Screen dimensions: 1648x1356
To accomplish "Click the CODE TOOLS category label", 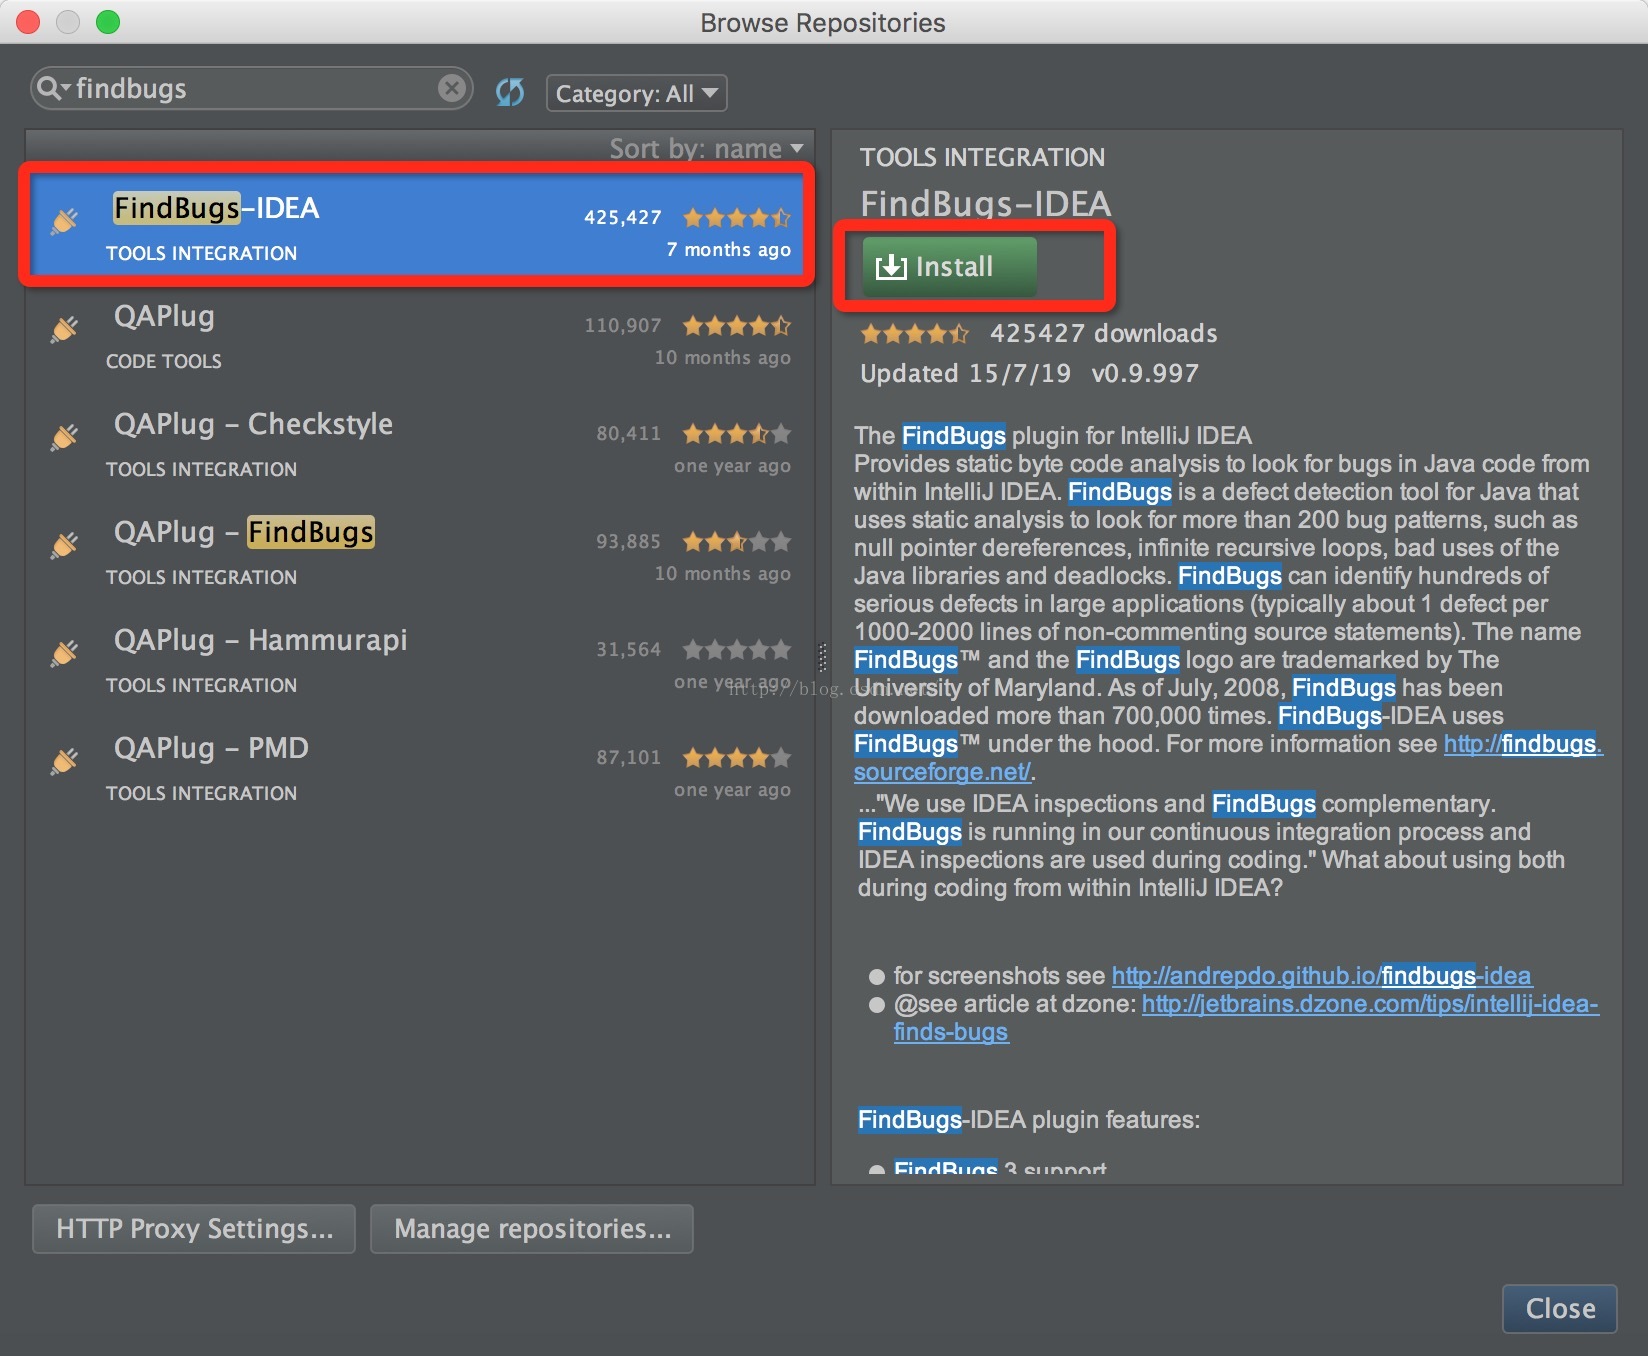I will pos(164,361).
